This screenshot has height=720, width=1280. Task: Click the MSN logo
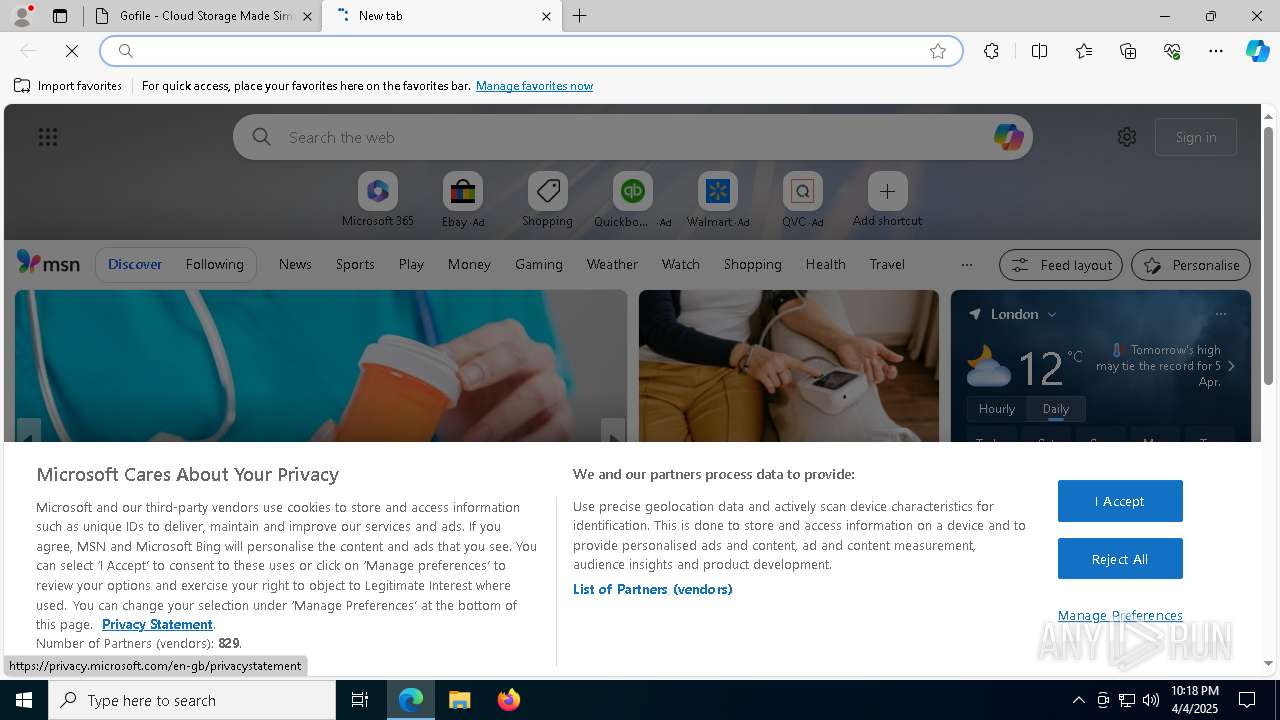point(48,264)
